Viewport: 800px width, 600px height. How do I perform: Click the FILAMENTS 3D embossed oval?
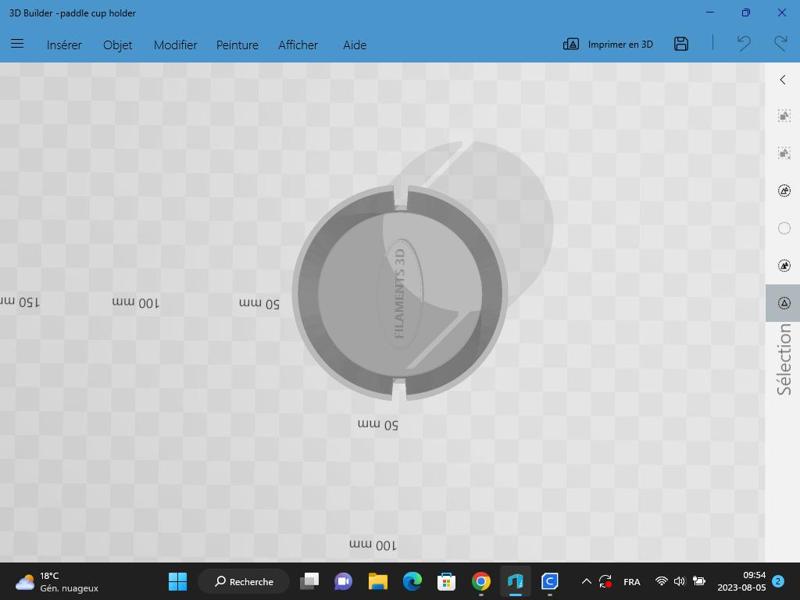coord(400,293)
